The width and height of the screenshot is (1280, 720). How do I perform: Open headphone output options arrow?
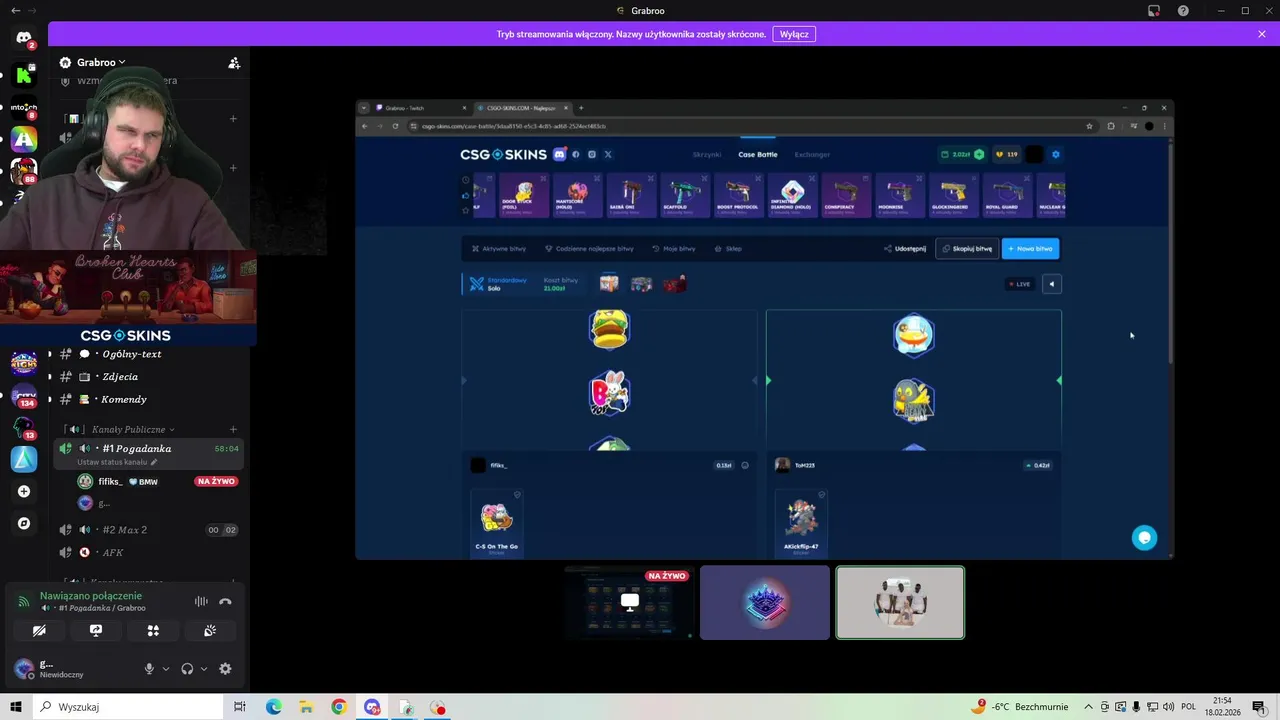(204, 669)
